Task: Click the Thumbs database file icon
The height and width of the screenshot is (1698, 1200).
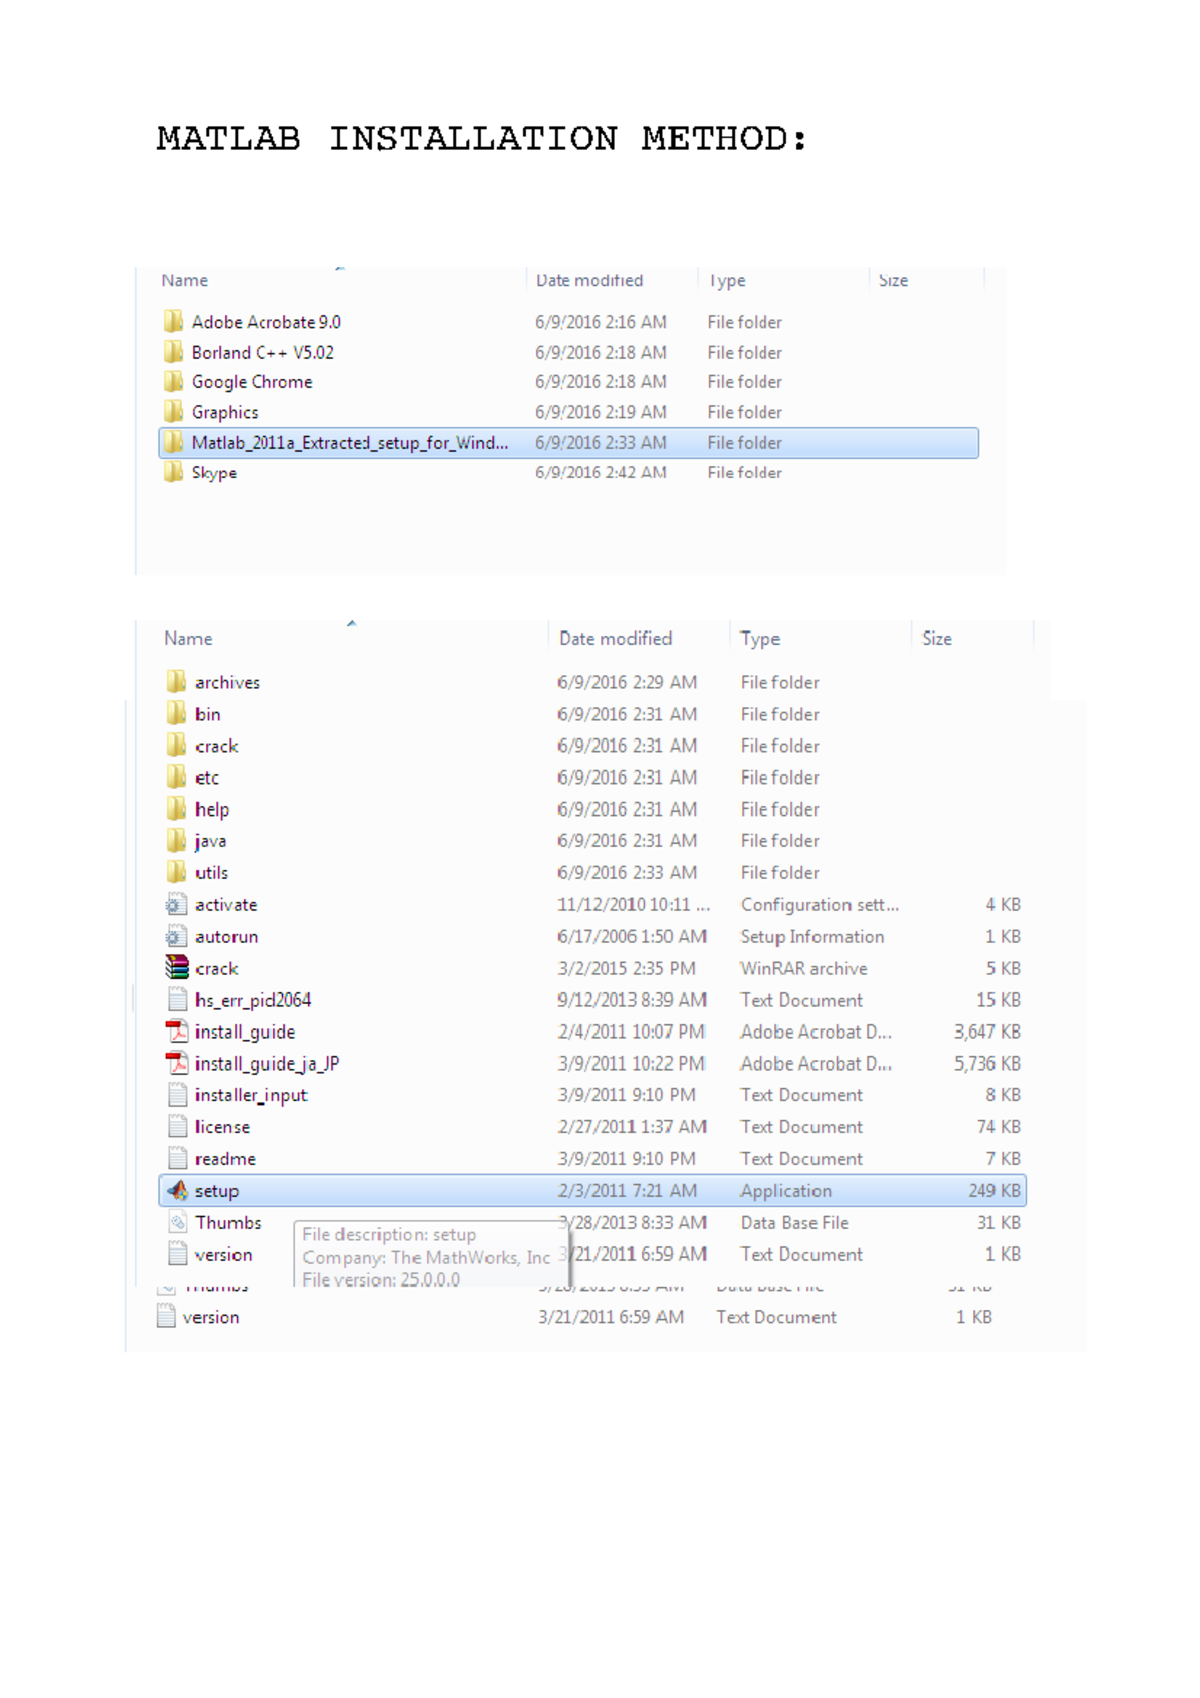Action: tap(178, 1222)
